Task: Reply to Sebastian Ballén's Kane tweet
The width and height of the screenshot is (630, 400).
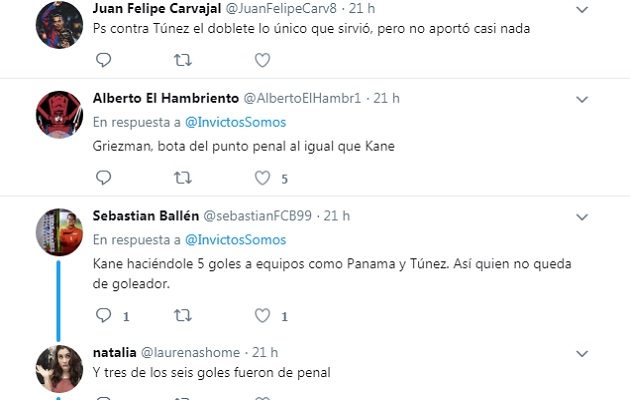Action: [x=103, y=316]
